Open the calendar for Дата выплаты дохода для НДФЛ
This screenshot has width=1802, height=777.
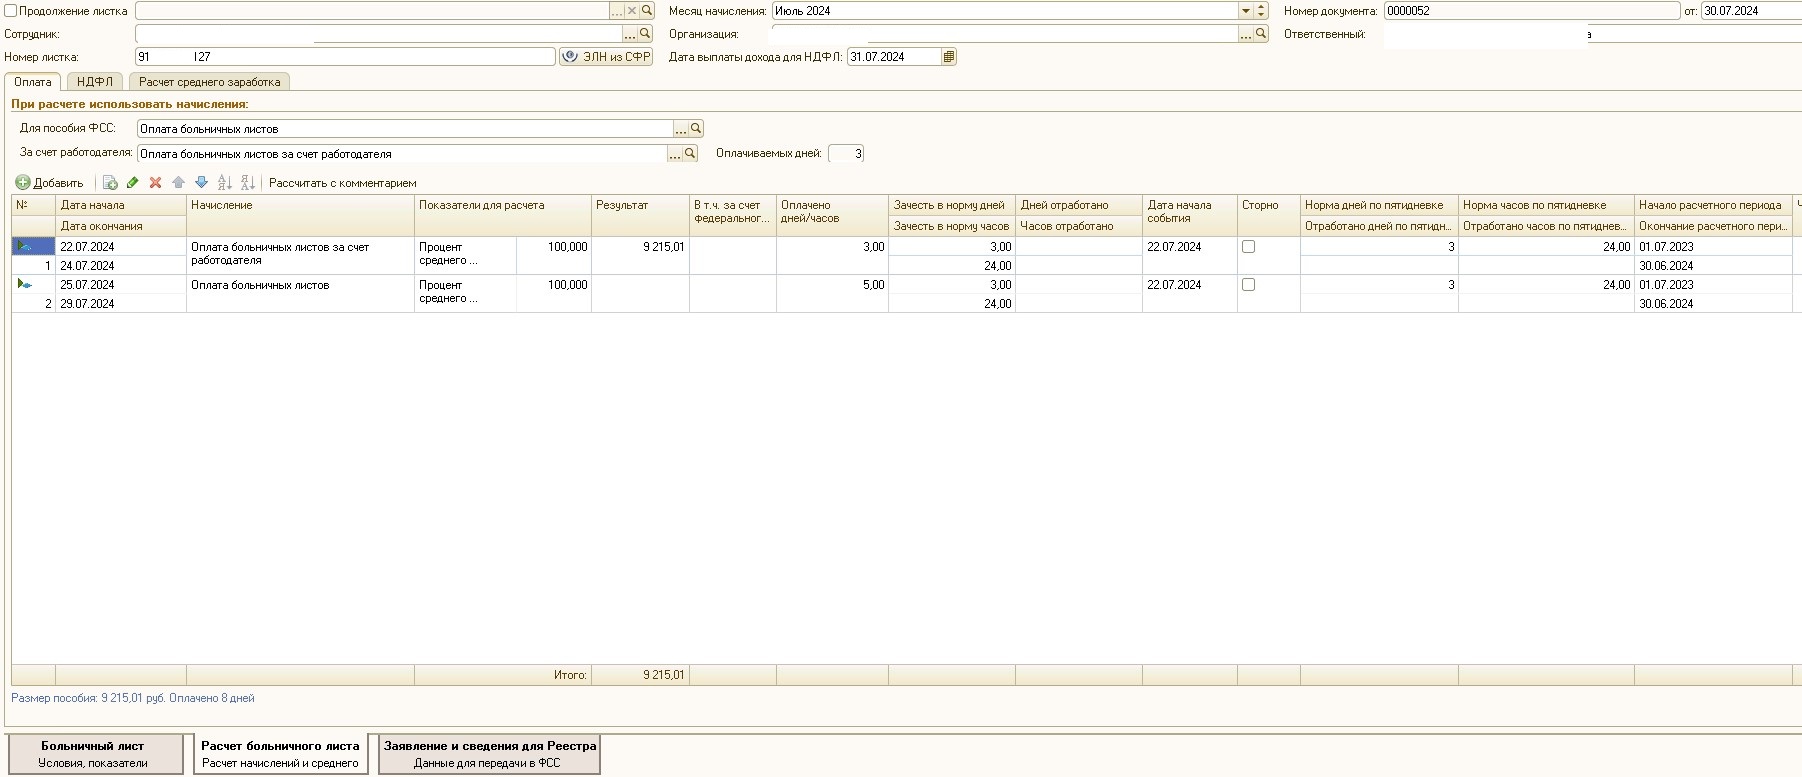[949, 57]
